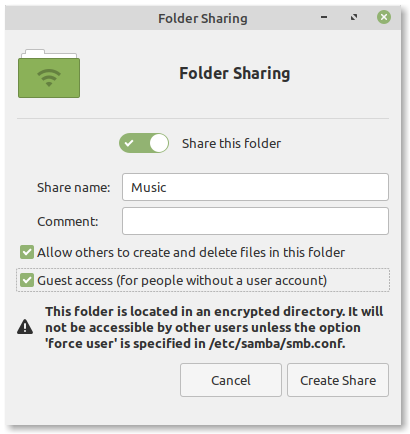The width and height of the screenshot is (410, 434).
Task: Click into the empty Comment field
Action: [x=255, y=221]
